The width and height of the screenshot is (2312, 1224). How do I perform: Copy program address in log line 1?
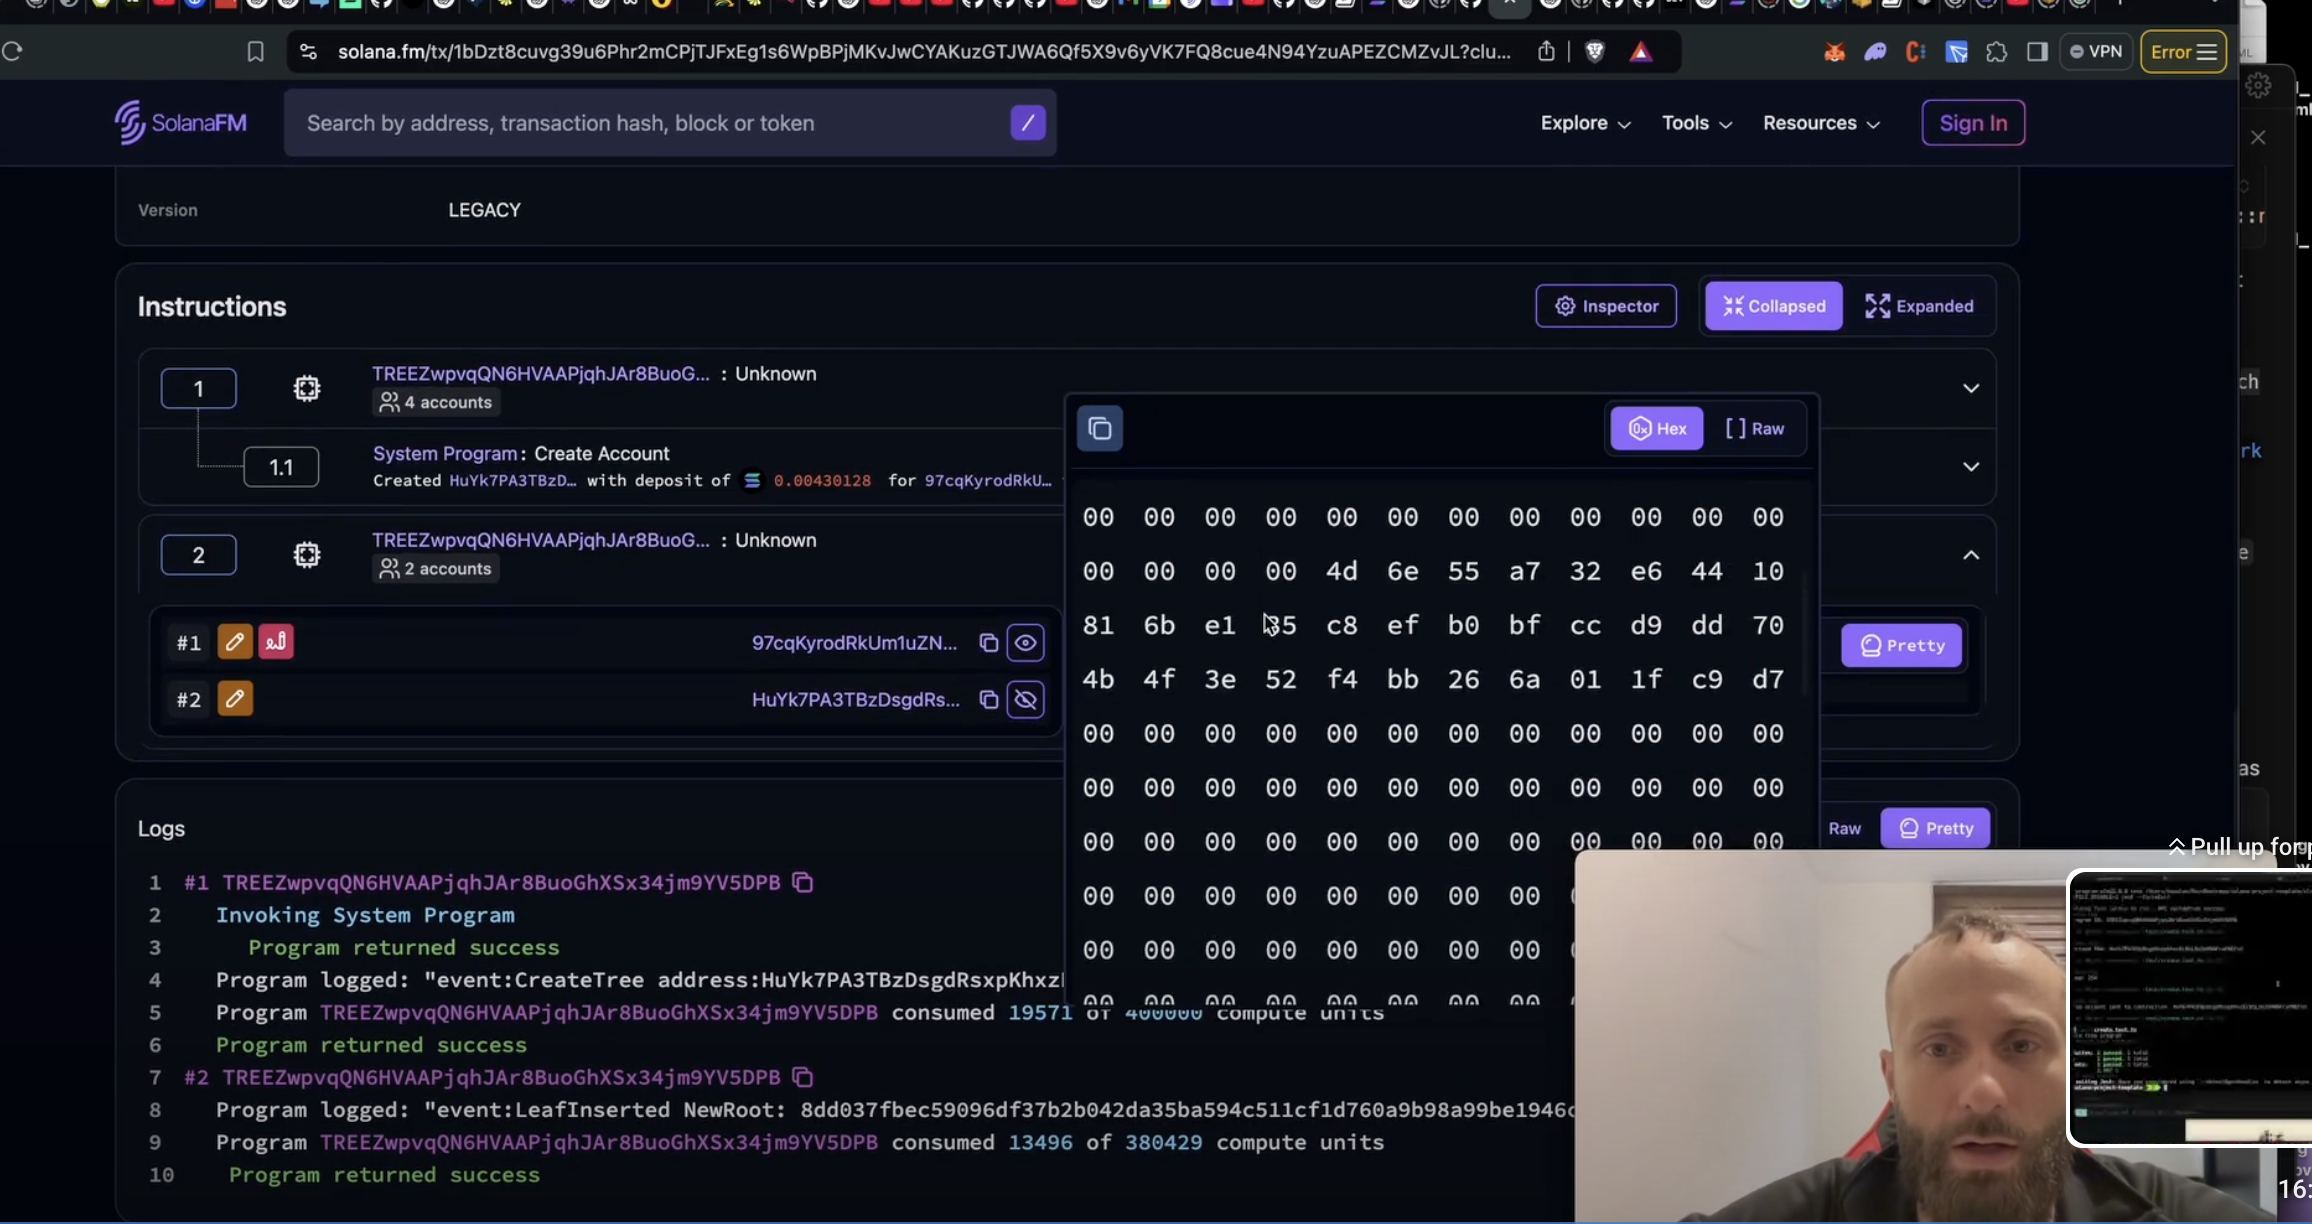pos(803,882)
